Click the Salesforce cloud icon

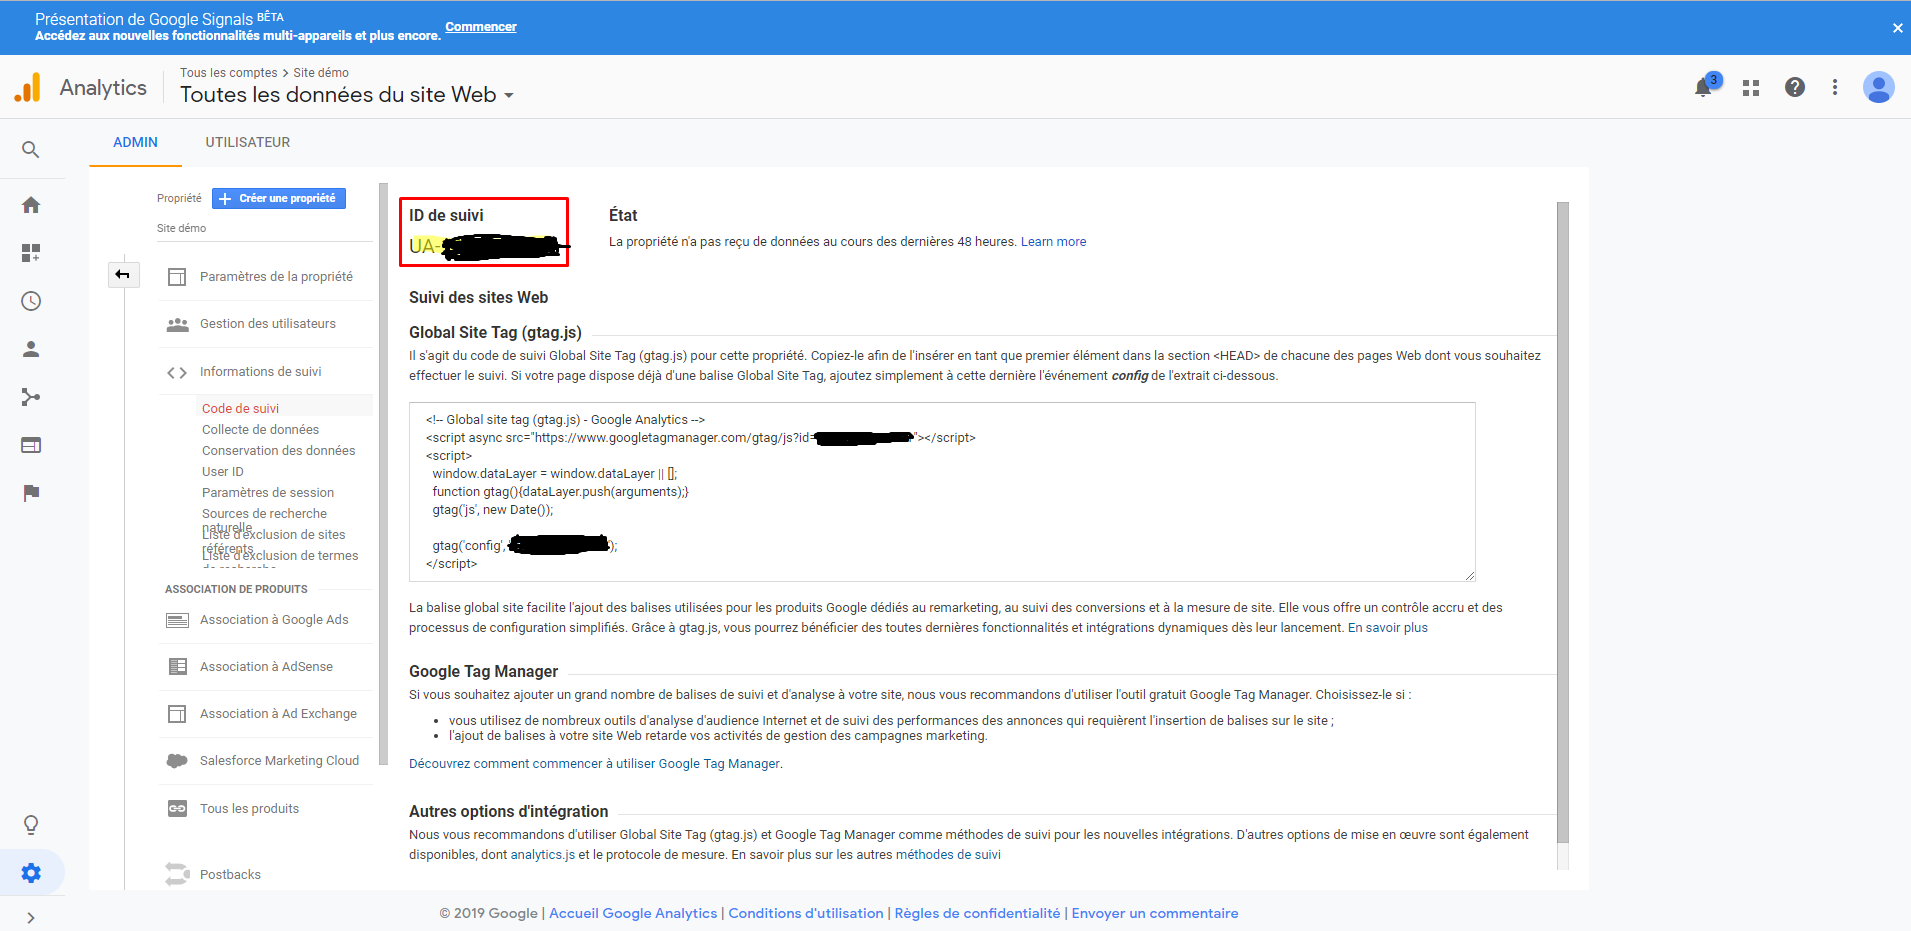pyautogui.click(x=177, y=761)
